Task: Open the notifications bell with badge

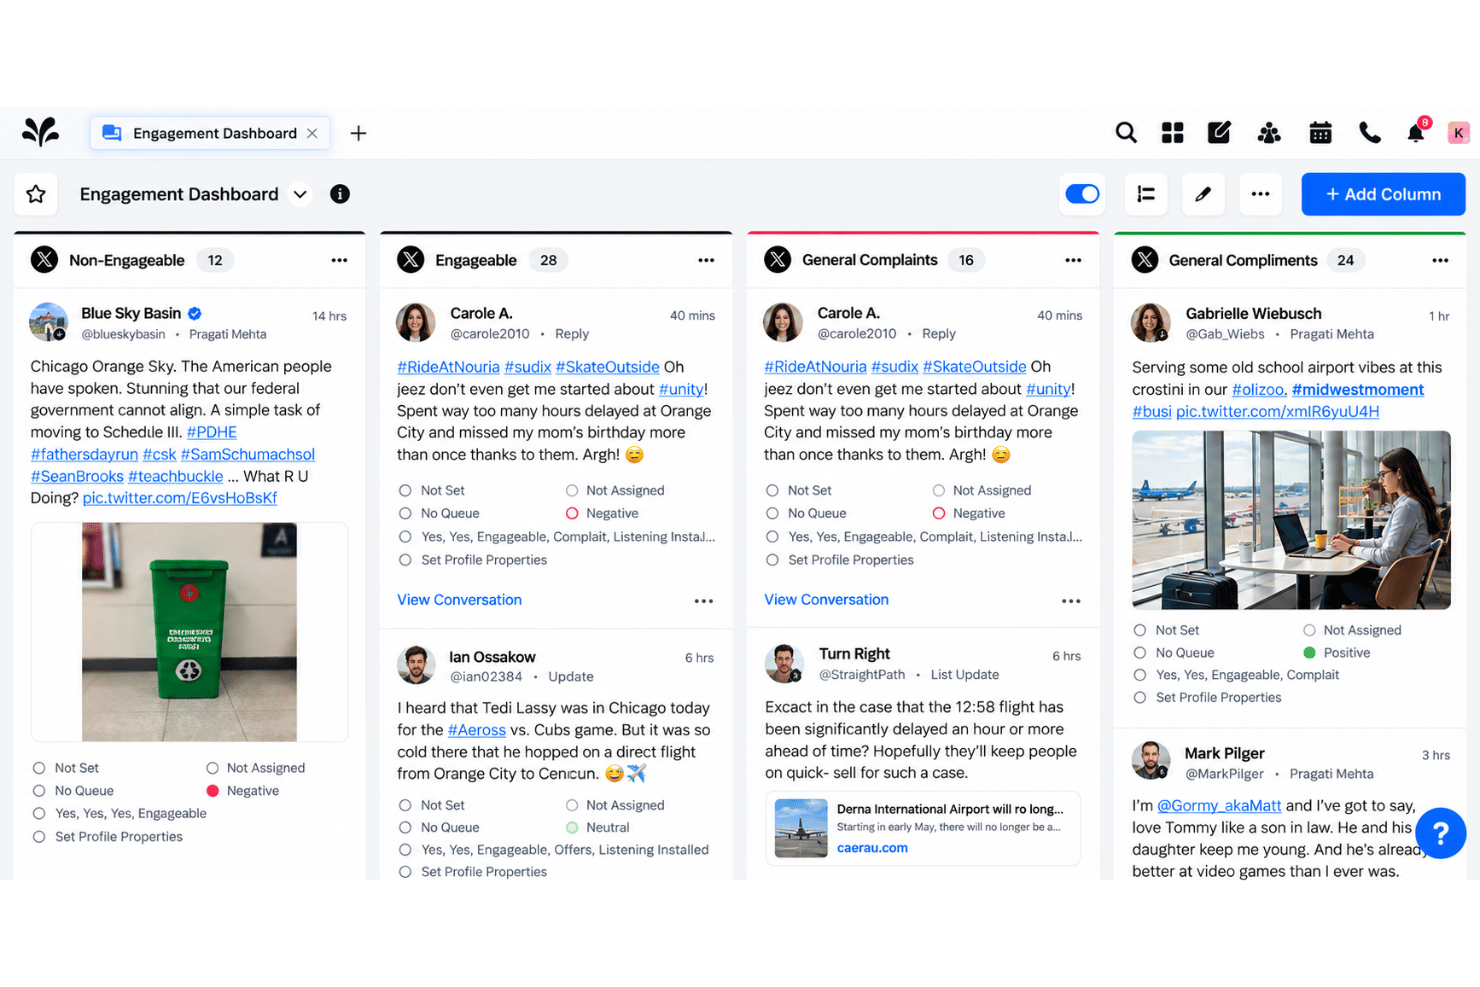Action: [1416, 132]
